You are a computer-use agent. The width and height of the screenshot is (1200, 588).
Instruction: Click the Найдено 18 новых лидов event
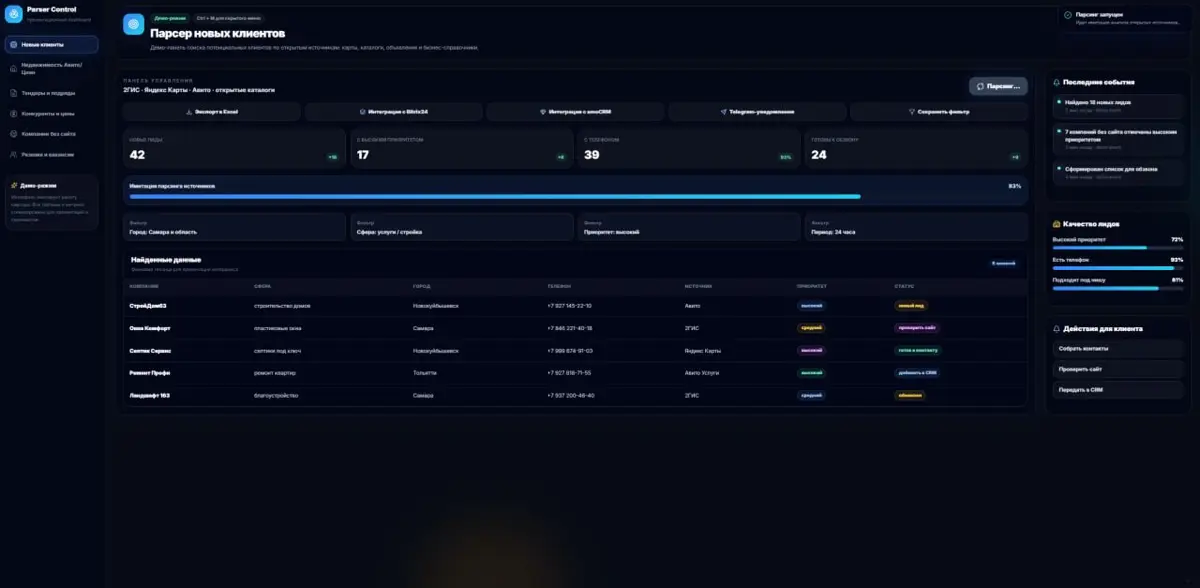coord(1118,105)
